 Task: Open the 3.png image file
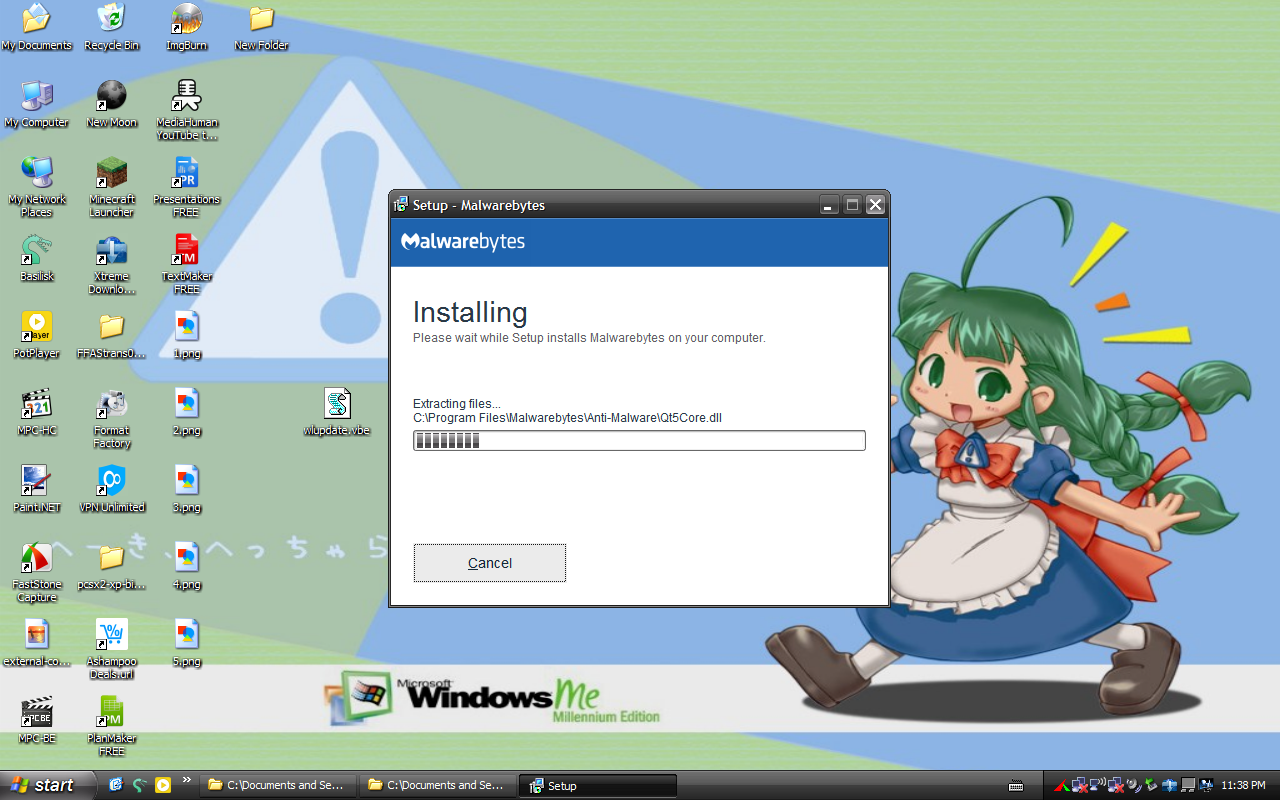tap(186, 480)
